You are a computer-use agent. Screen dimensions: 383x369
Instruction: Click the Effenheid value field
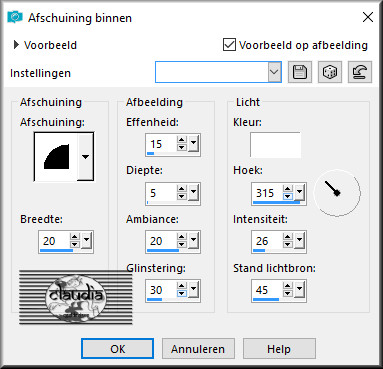161,144
